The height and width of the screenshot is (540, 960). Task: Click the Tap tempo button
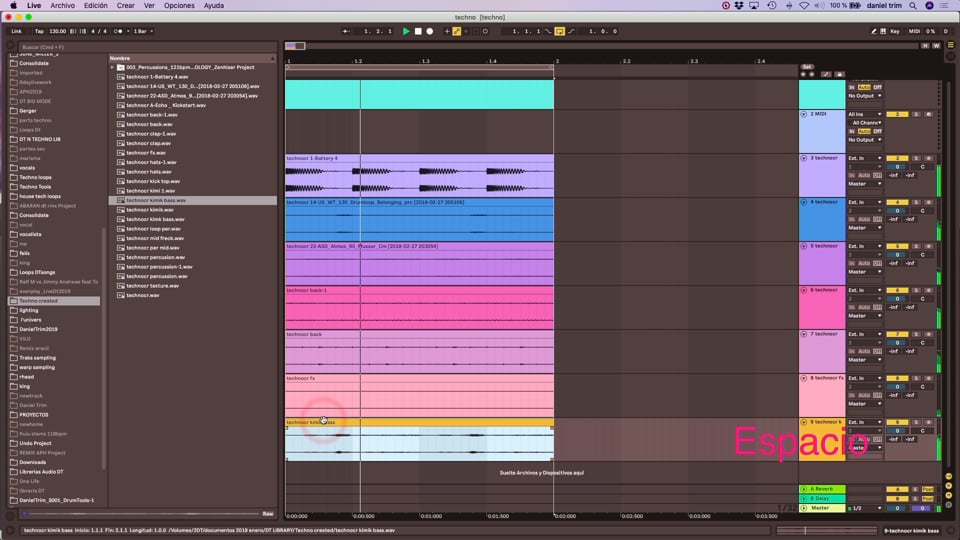point(39,31)
